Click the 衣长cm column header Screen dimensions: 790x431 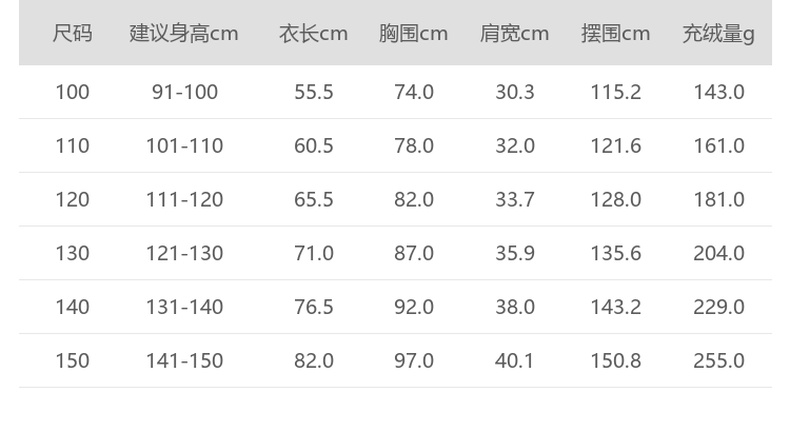(313, 33)
